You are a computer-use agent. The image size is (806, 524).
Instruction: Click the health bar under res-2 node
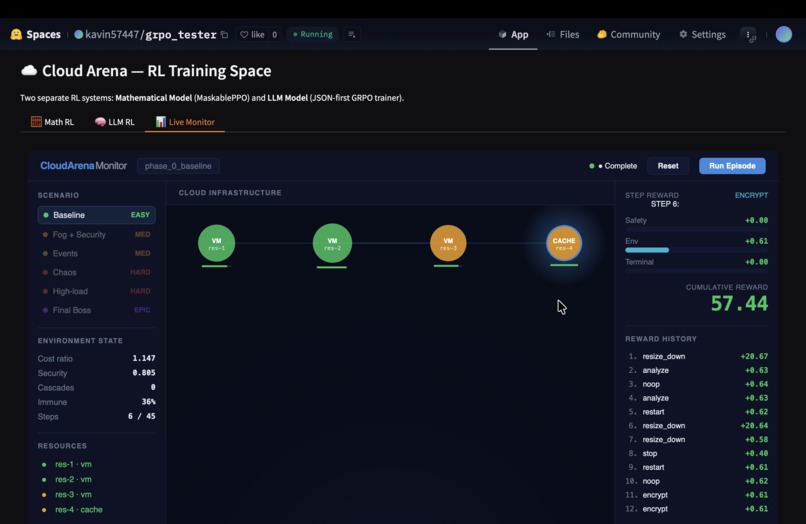(x=332, y=267)
